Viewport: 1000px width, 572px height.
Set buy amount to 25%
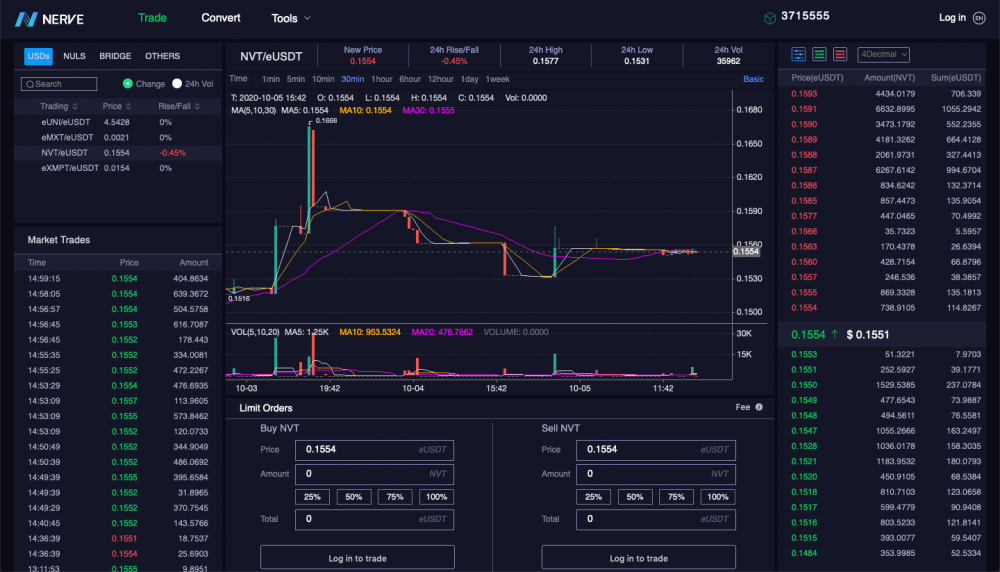[x=312, y=497]
